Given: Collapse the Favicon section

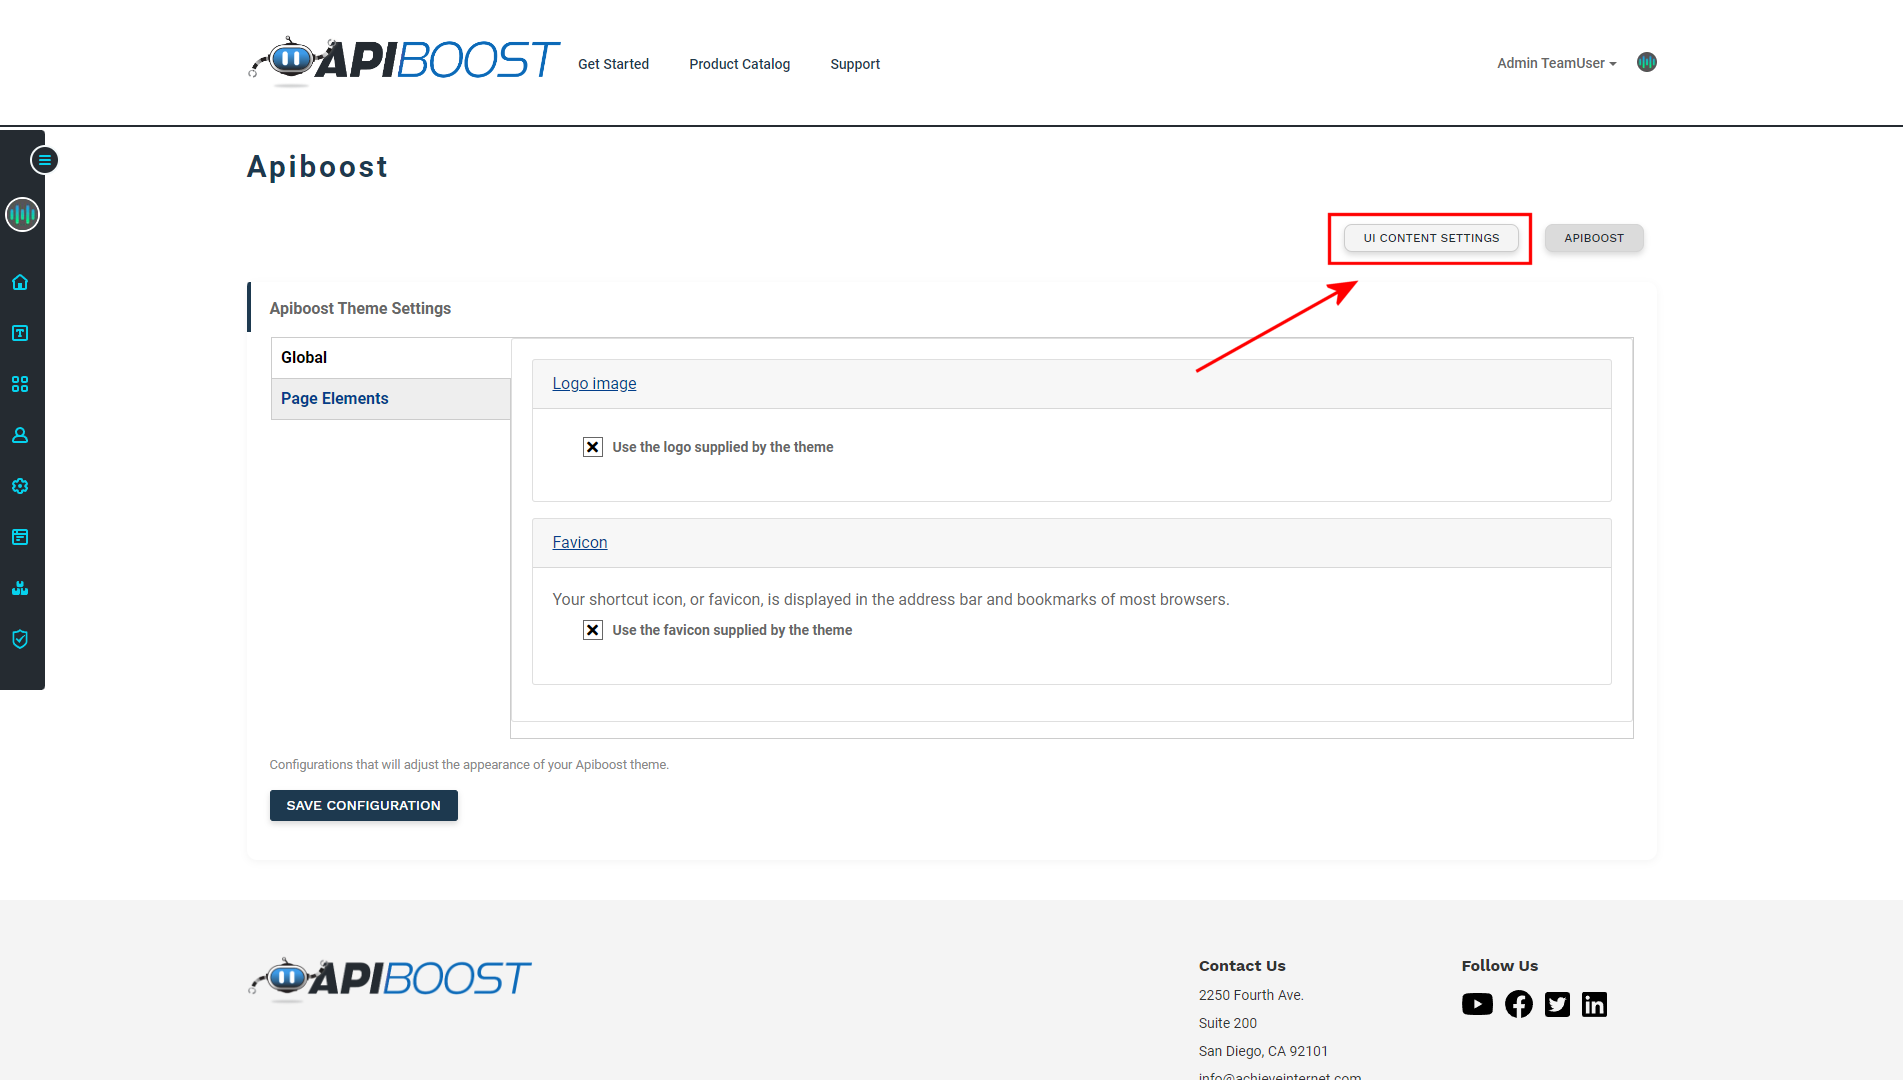Looking at the screenshot, I should point(580,543).
